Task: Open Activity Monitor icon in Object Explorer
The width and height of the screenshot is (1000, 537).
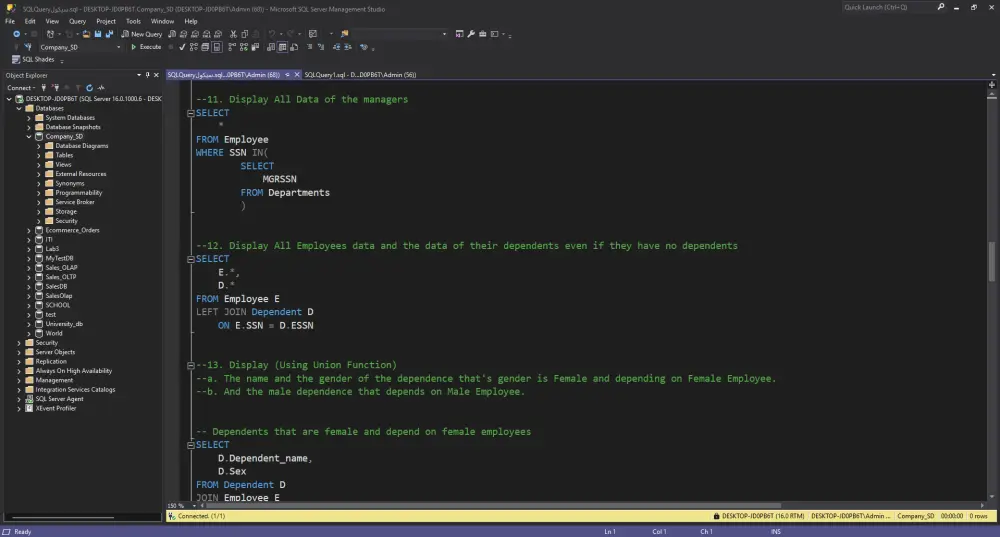Action: (101, 87)
